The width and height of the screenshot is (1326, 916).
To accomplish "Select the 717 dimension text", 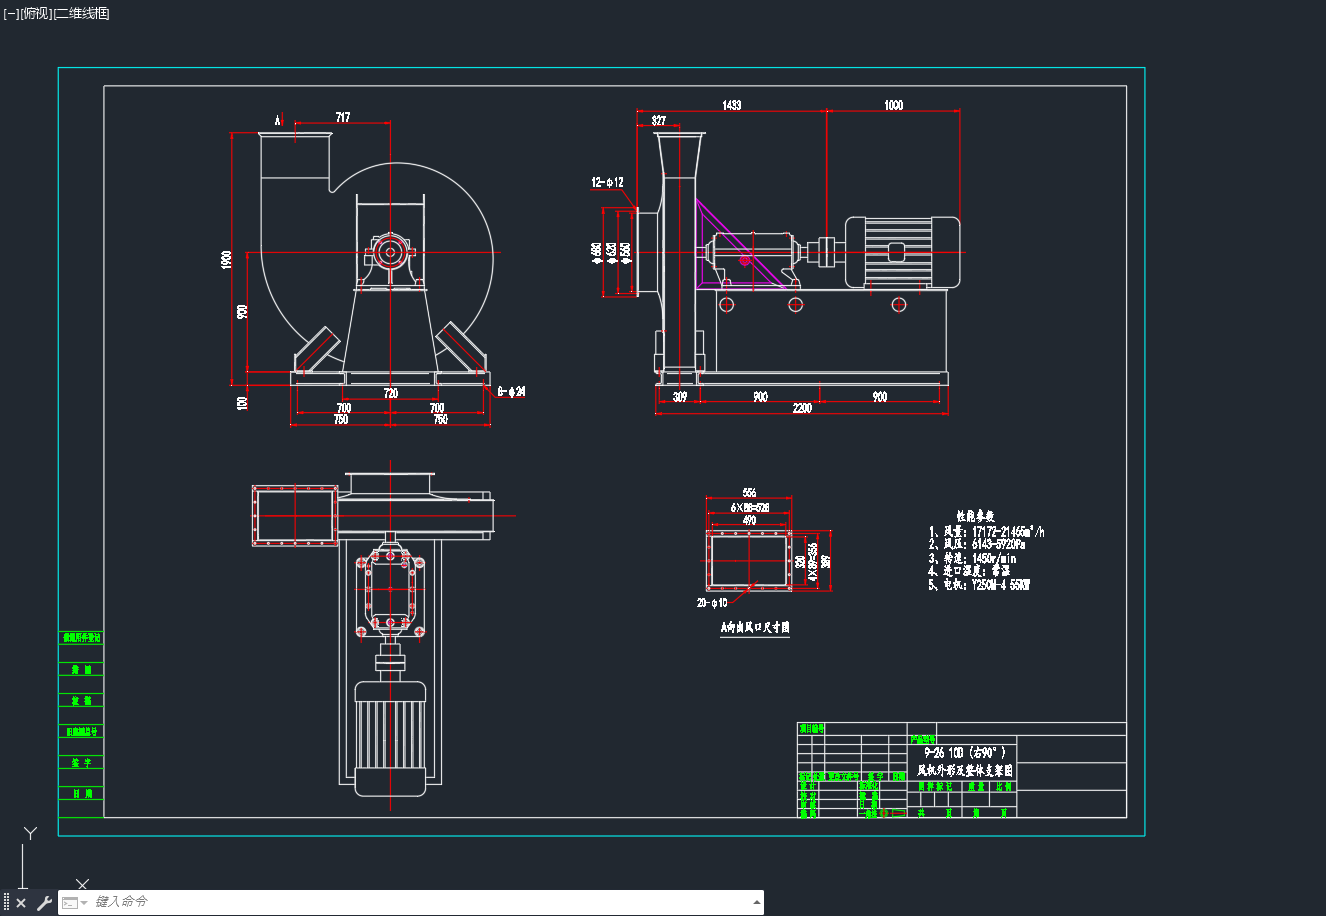I will [343, 118].
